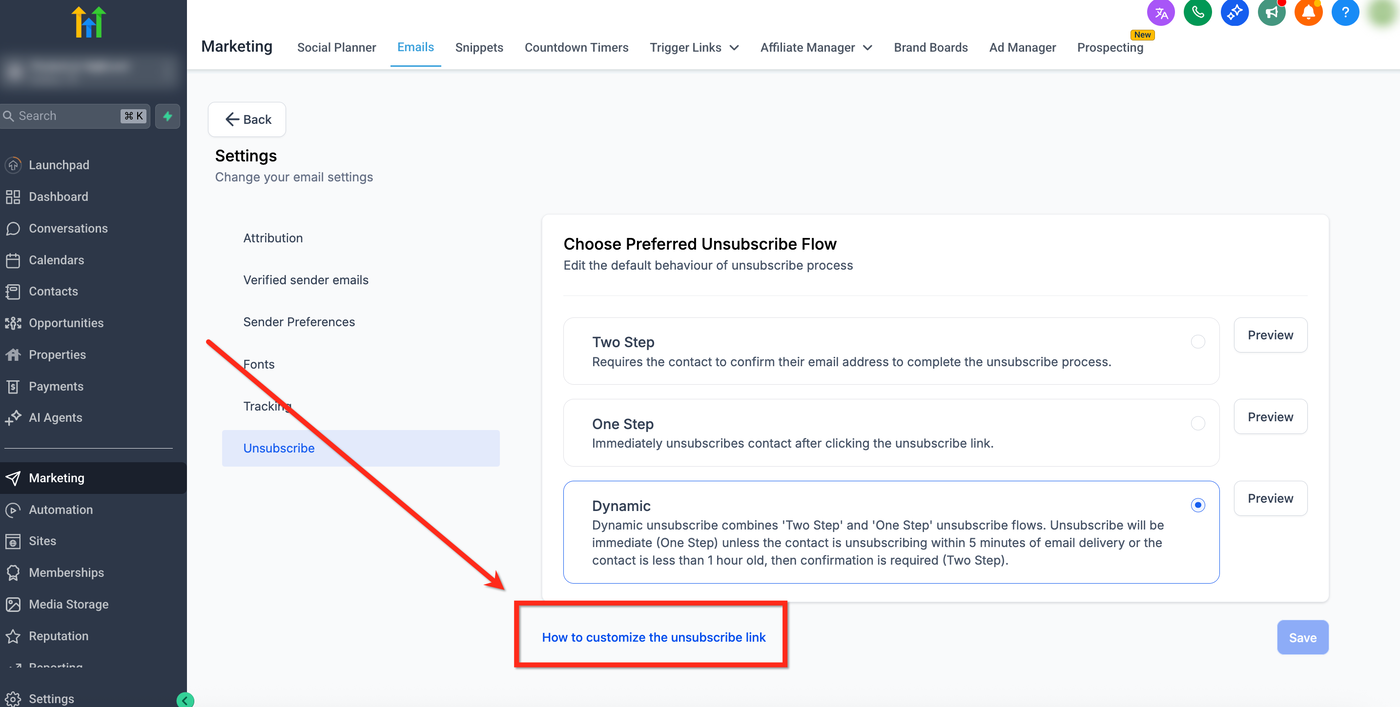Preview the Two Step unsubscribe flow

1270,335
